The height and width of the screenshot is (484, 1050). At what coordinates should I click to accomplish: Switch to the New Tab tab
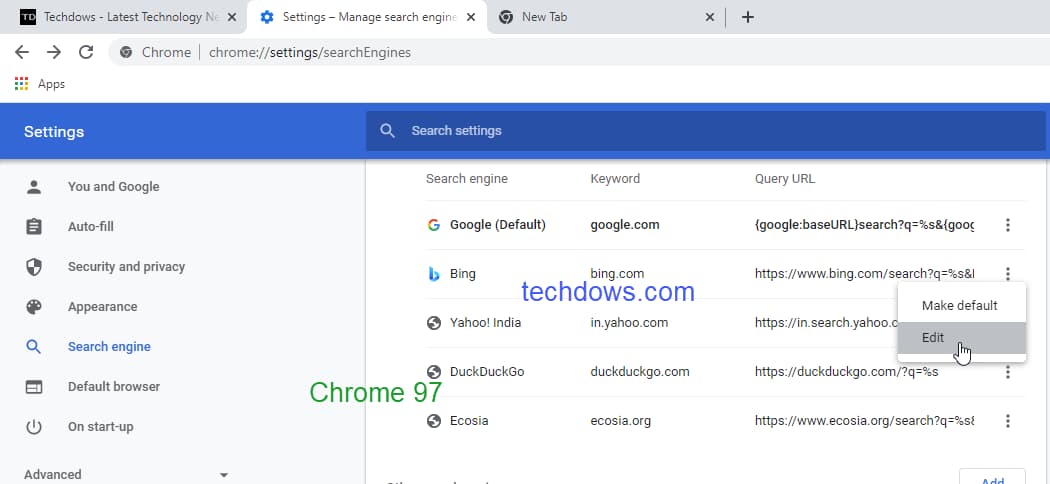(x=606, y=17)
